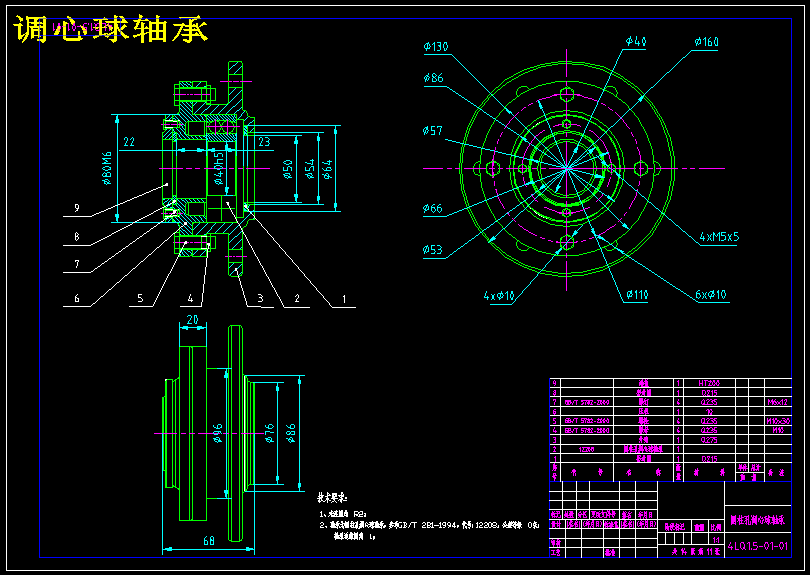Click the yellow title text 调心球轴承

tap(111, 29)
